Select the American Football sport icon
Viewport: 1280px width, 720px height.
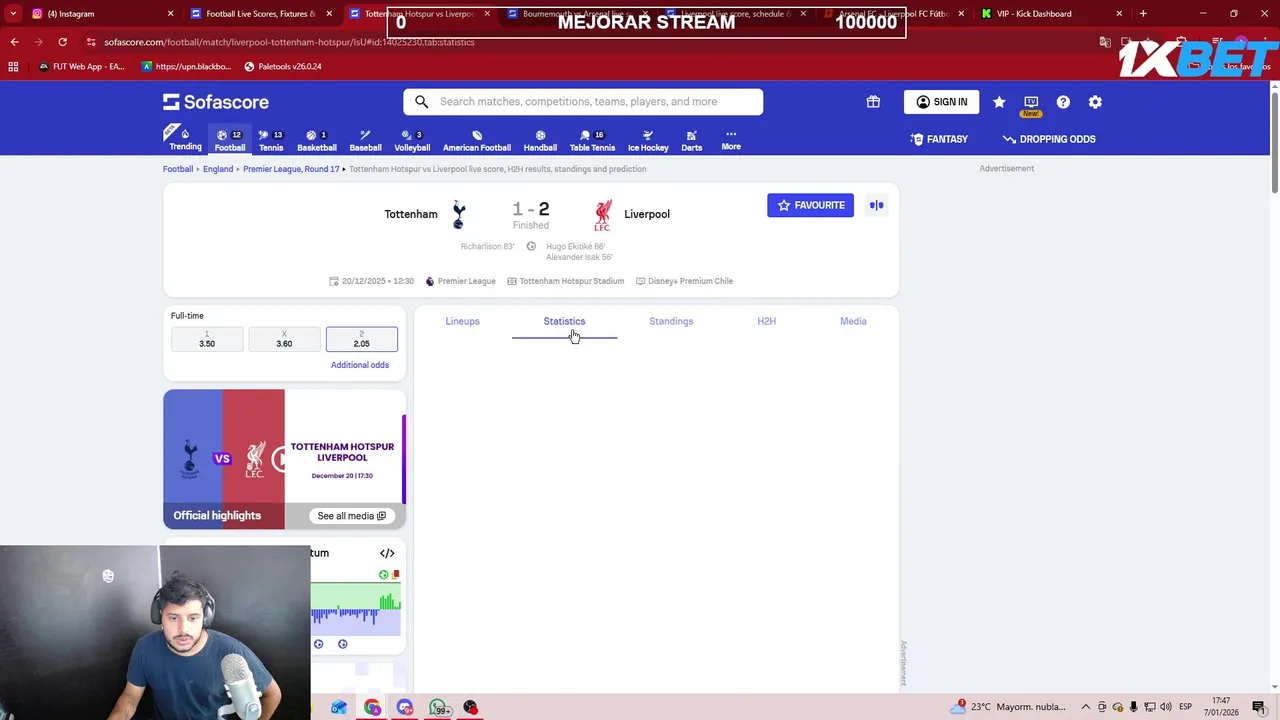point(477,140)
